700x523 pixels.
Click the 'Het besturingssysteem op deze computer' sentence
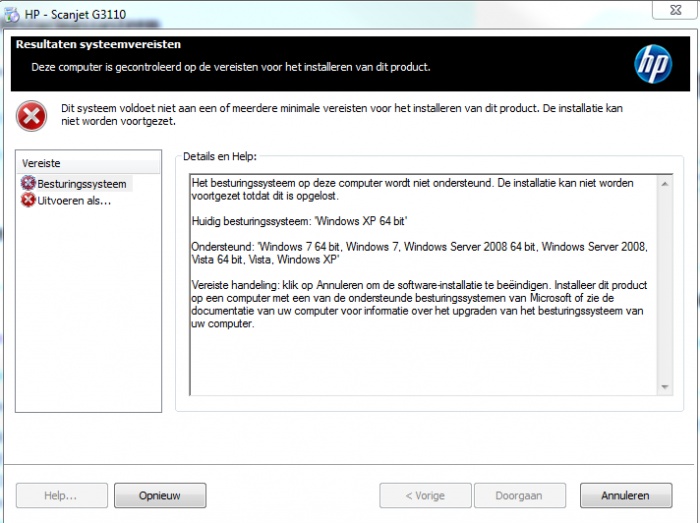412,189
